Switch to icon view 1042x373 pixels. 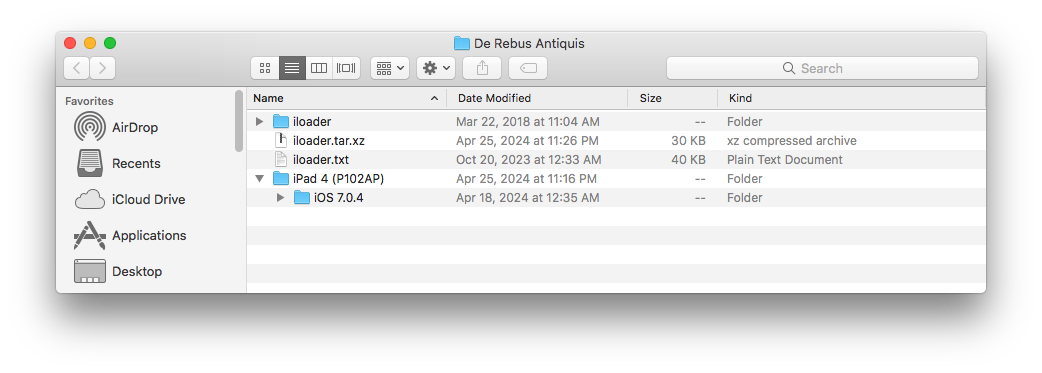(x=265, y=68)
